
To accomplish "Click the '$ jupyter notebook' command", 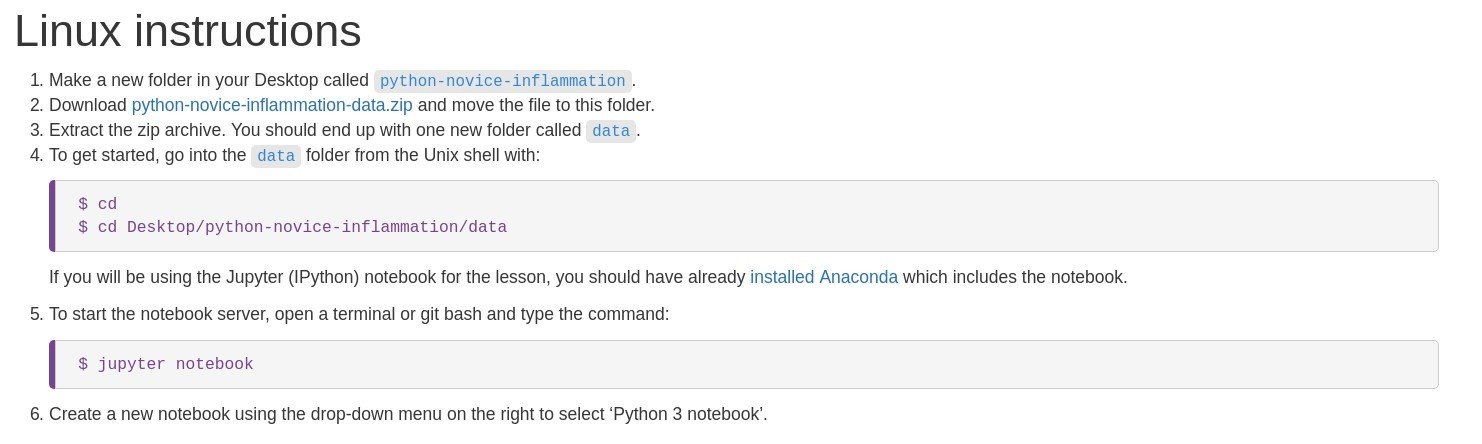I will tap(166, 364).
